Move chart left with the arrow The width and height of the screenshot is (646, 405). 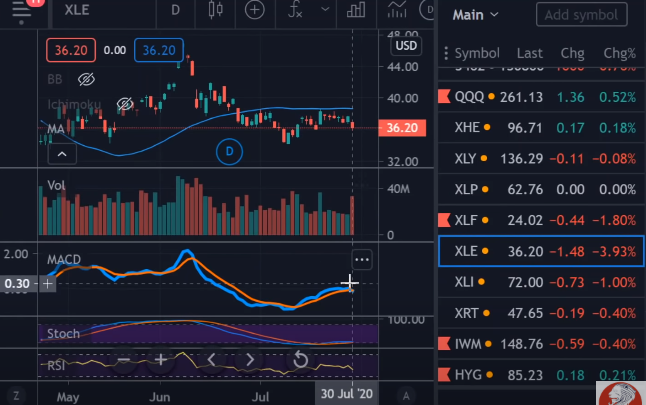pos(211,360)
